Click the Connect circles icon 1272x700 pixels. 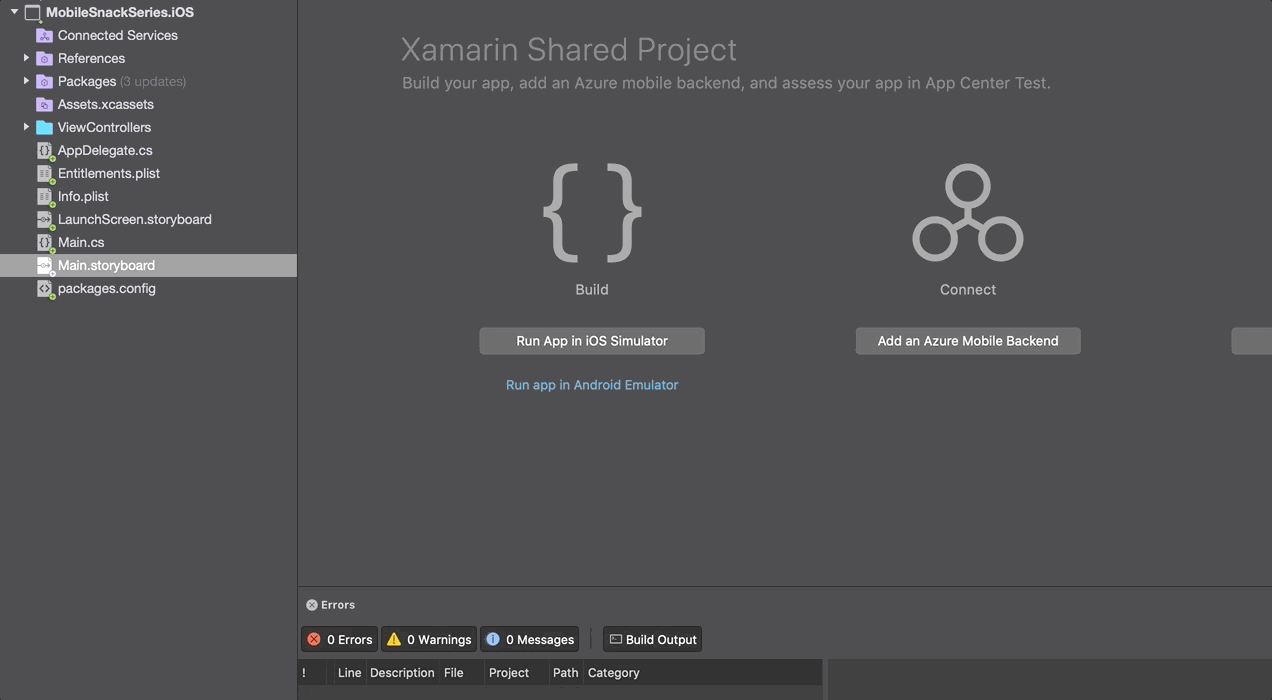point(967,213)
